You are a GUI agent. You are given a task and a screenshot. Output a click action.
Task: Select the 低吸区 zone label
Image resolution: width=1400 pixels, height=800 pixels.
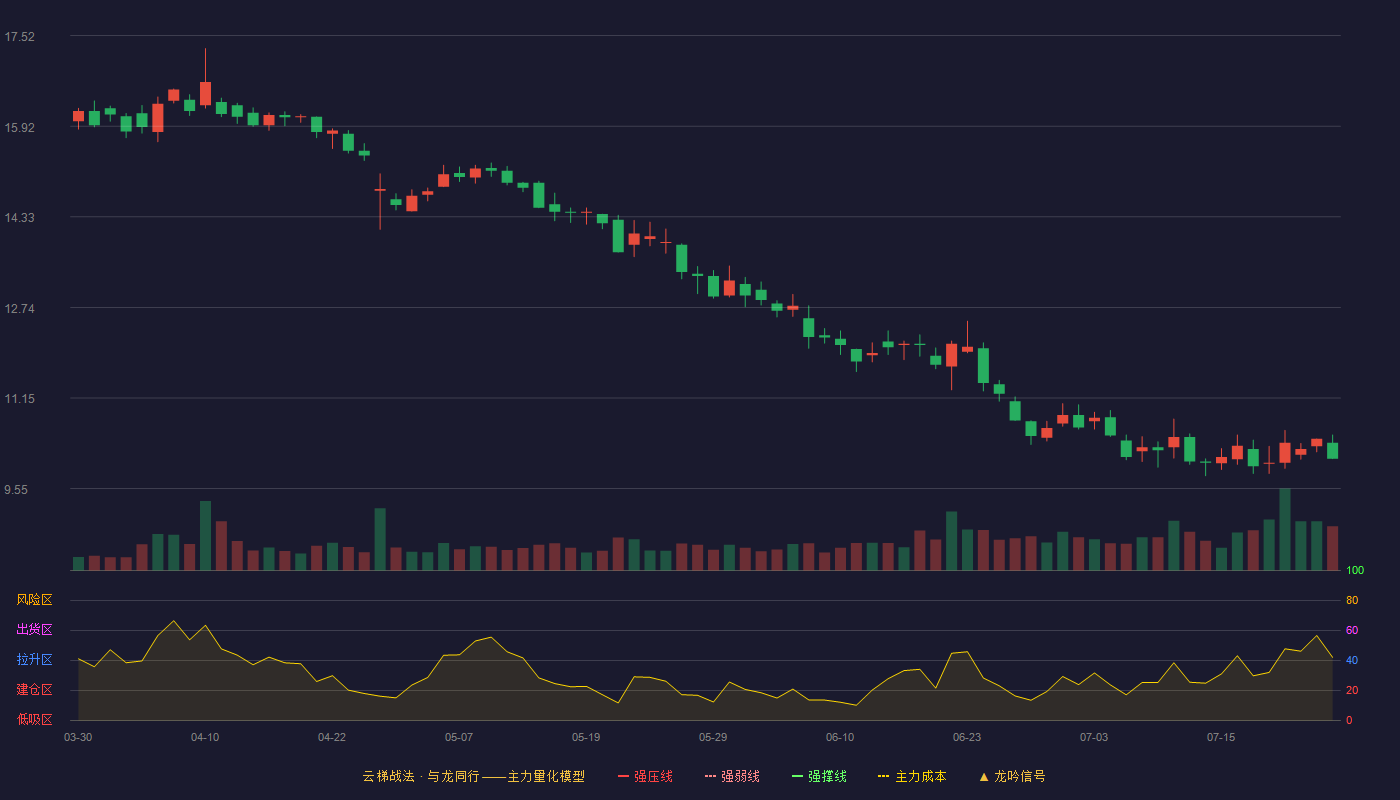click(x=34, y=719)
